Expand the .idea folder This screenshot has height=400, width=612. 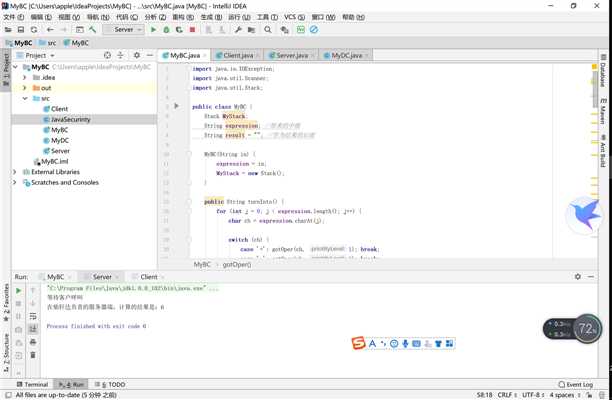coord(25,78)
